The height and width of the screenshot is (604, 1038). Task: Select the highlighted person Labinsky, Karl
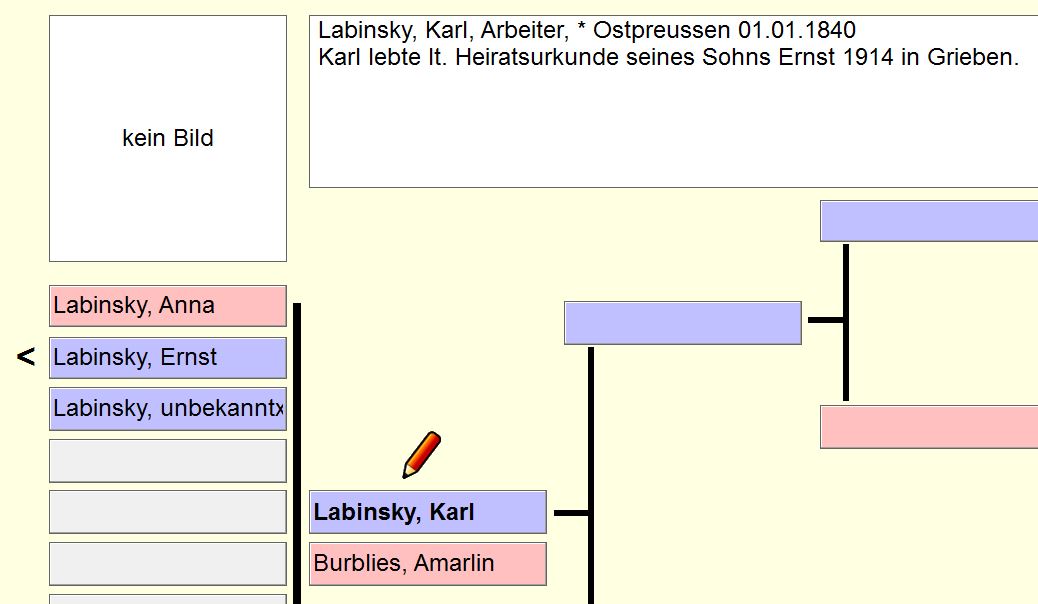click(428, 512)
